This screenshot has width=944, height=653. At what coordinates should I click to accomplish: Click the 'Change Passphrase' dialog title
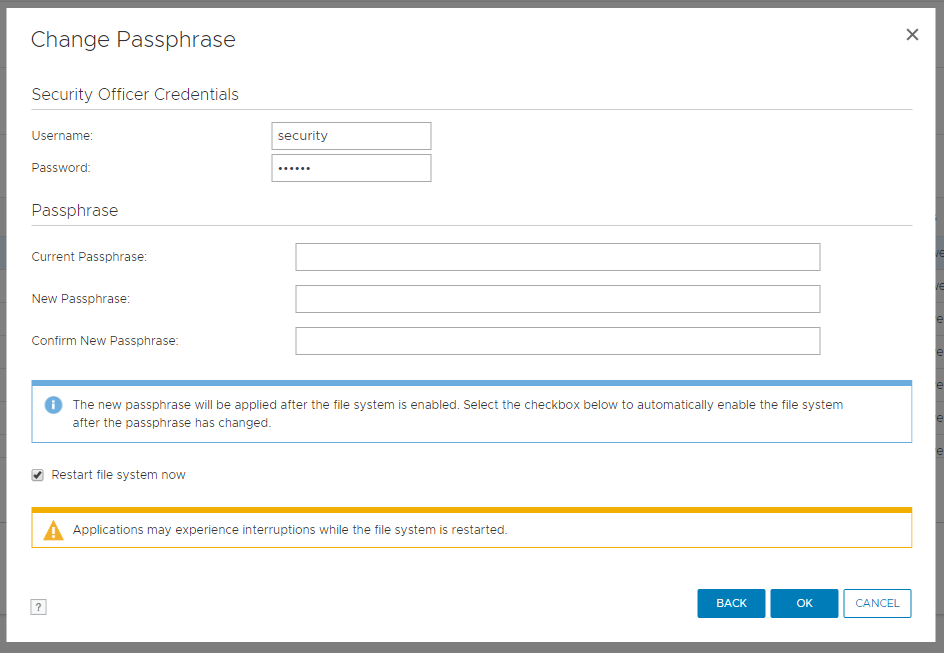133,40
